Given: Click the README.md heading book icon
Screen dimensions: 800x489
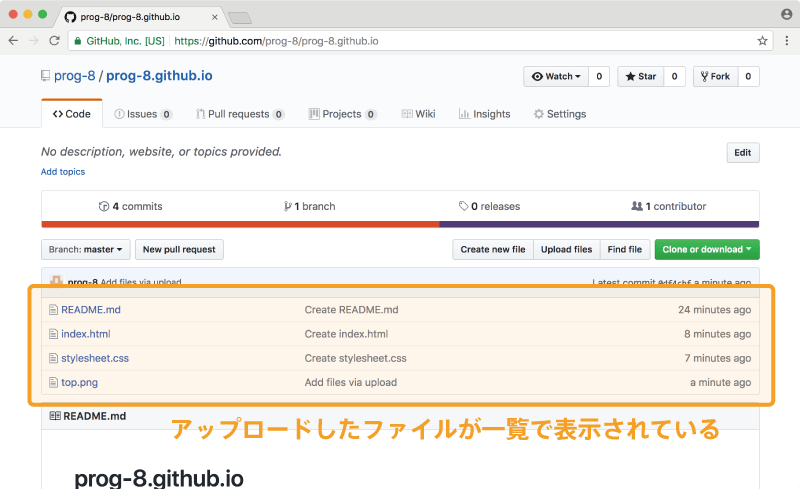Looking at the screenshot, I should [55, 416].
